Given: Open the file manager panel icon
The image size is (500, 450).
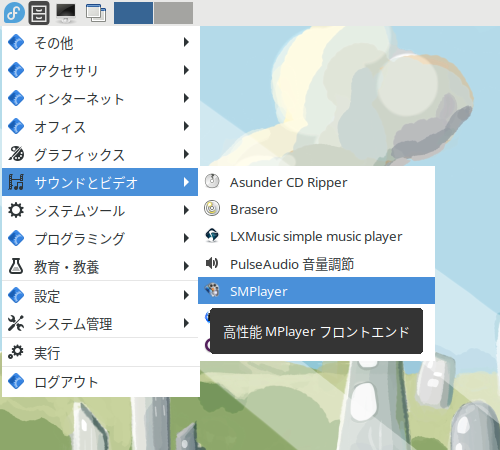Looking at the screenshot, I should point(39,13).
